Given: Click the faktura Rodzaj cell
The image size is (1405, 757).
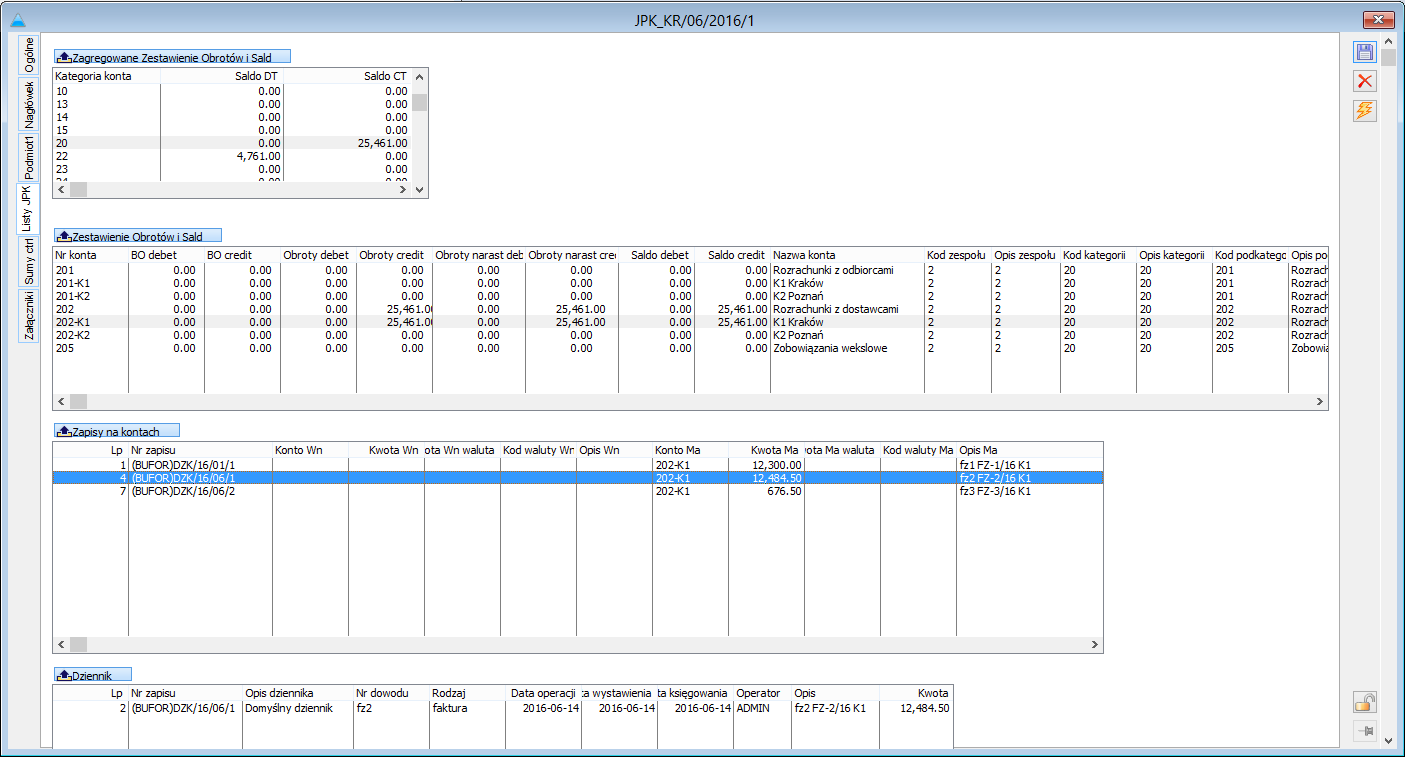Looking at the screenshot, I should click(x=468, y=707).
